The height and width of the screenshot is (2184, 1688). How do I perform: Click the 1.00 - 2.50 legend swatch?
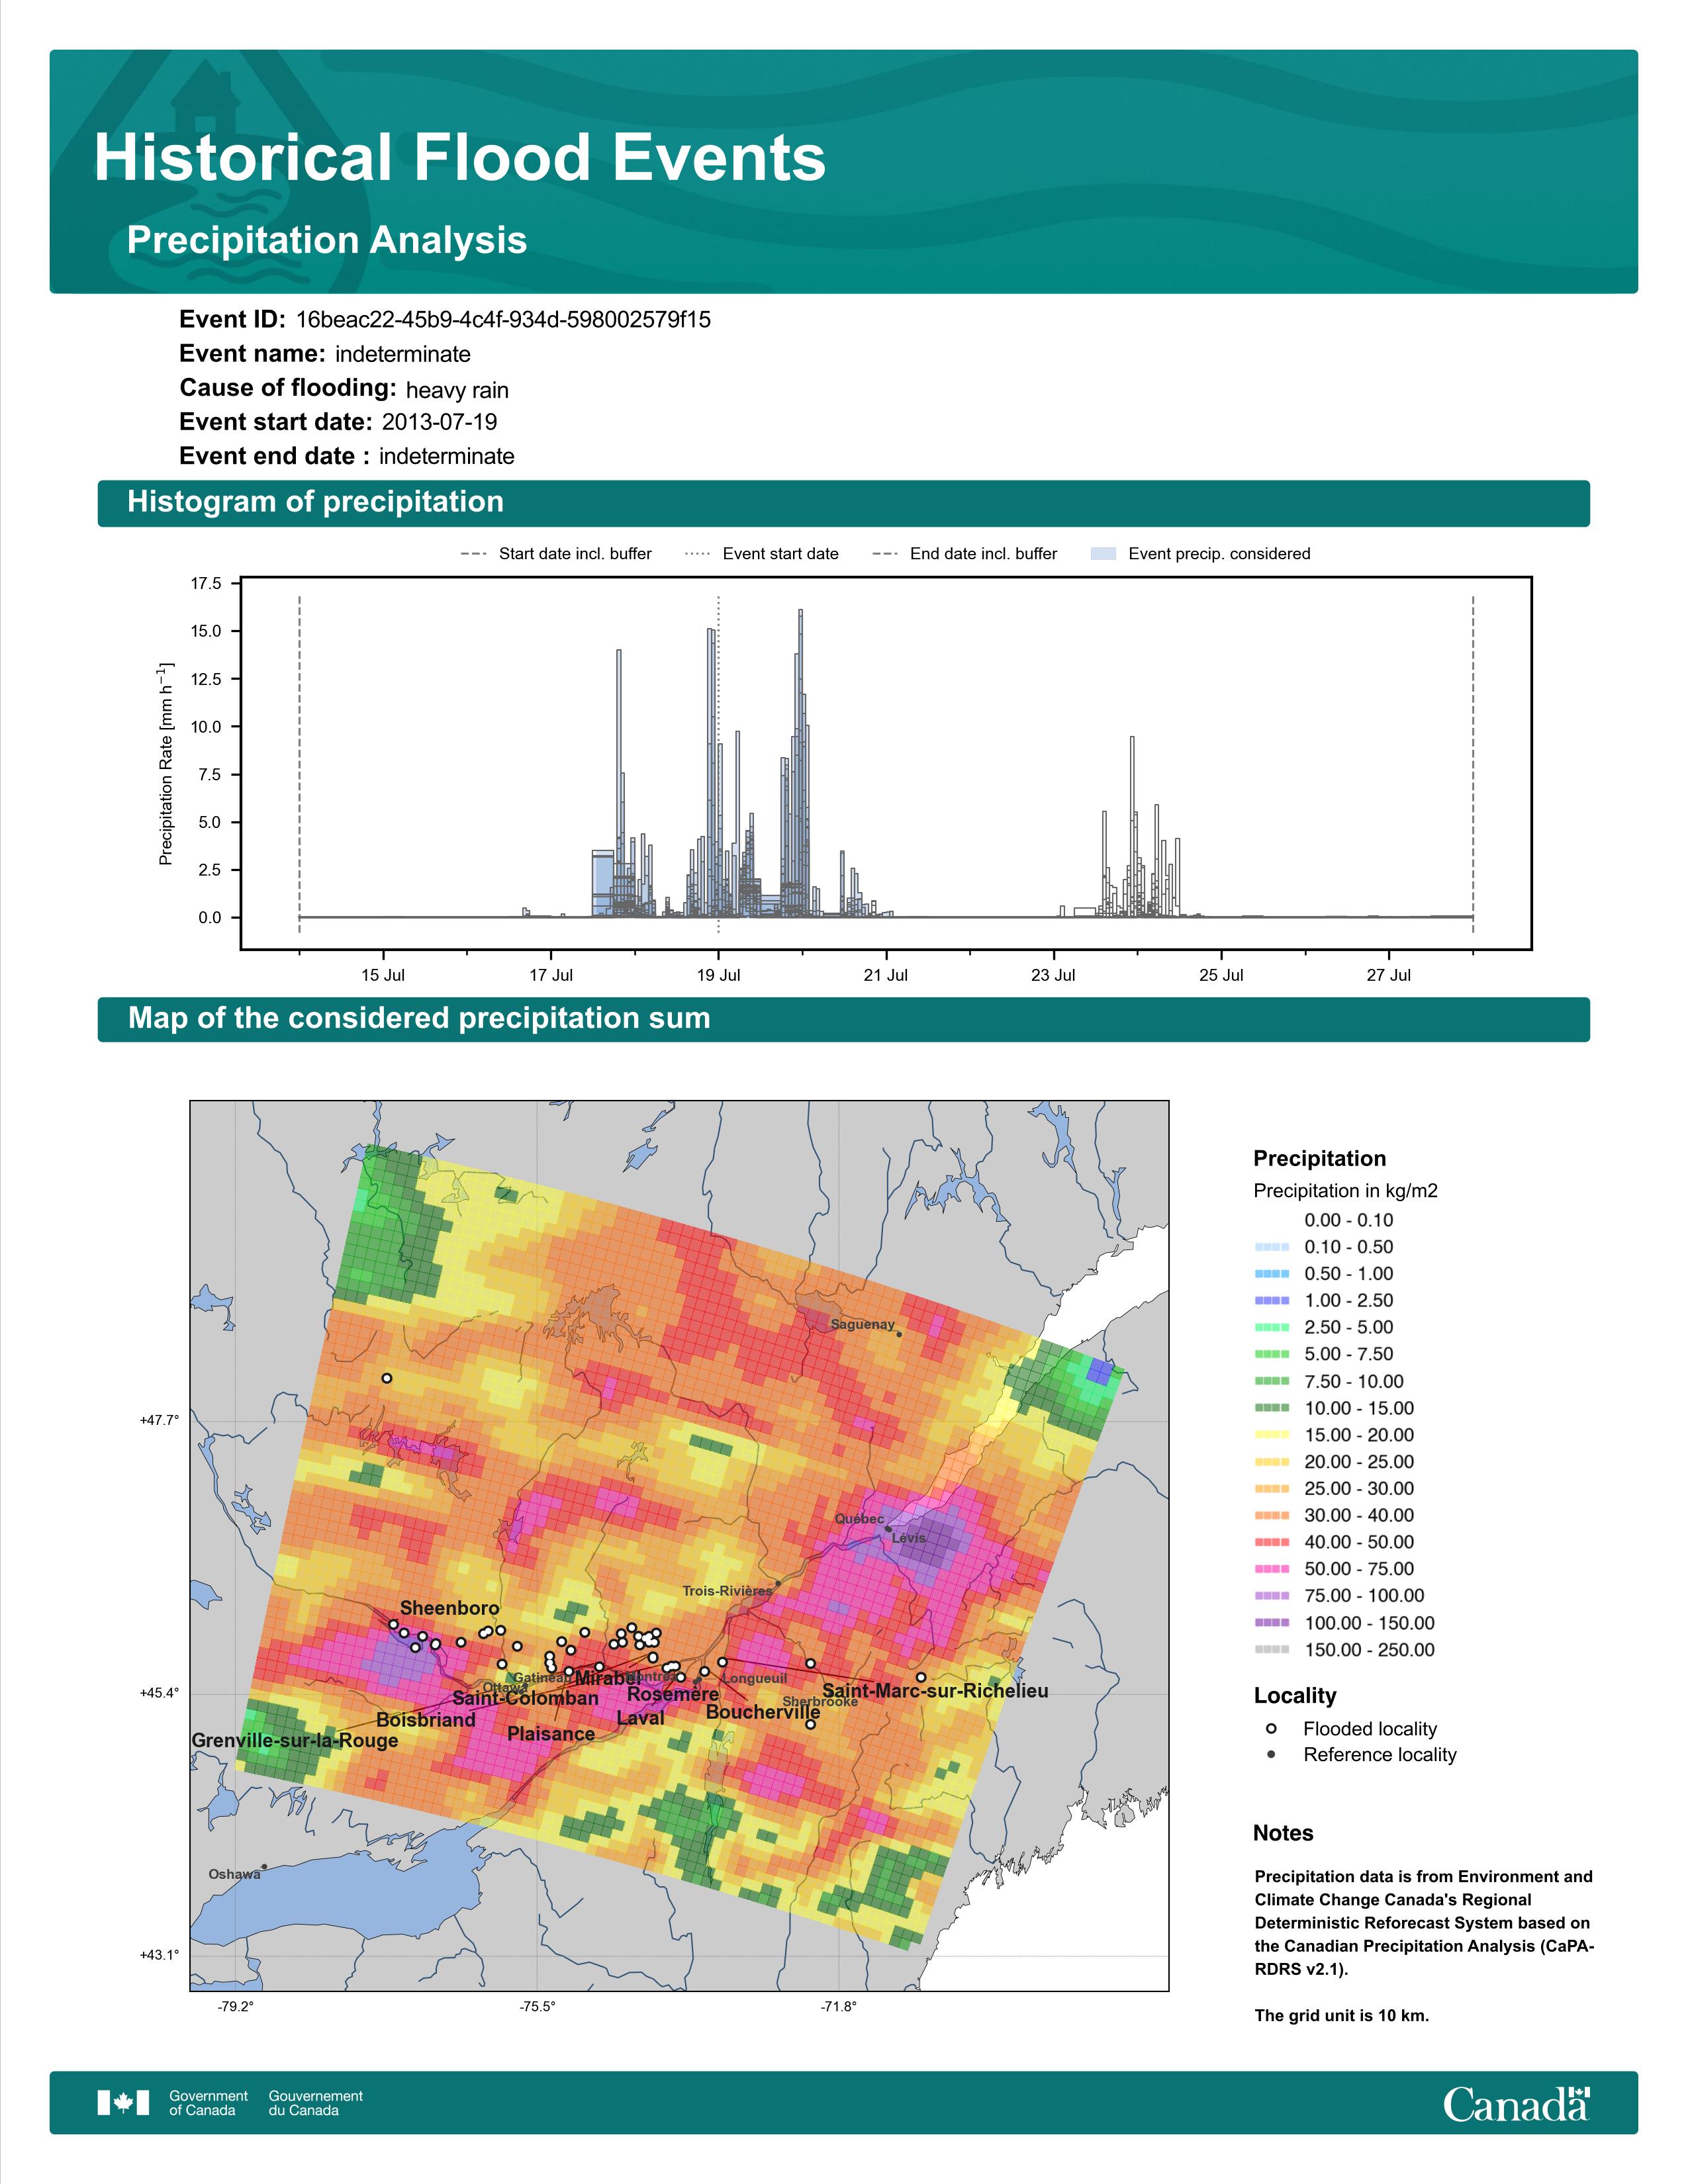click(x=1271, y=1301)
